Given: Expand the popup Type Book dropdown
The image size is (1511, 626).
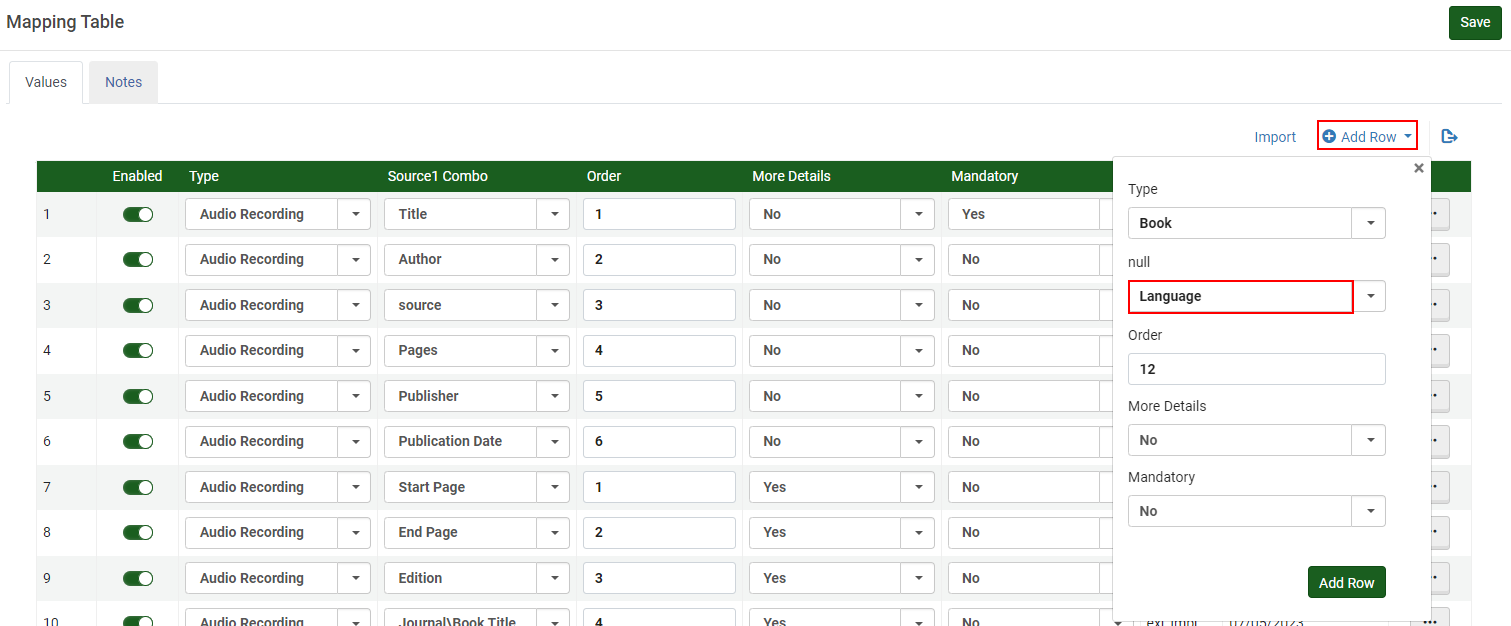Looking at the screenshot, I should point(1369,223).
